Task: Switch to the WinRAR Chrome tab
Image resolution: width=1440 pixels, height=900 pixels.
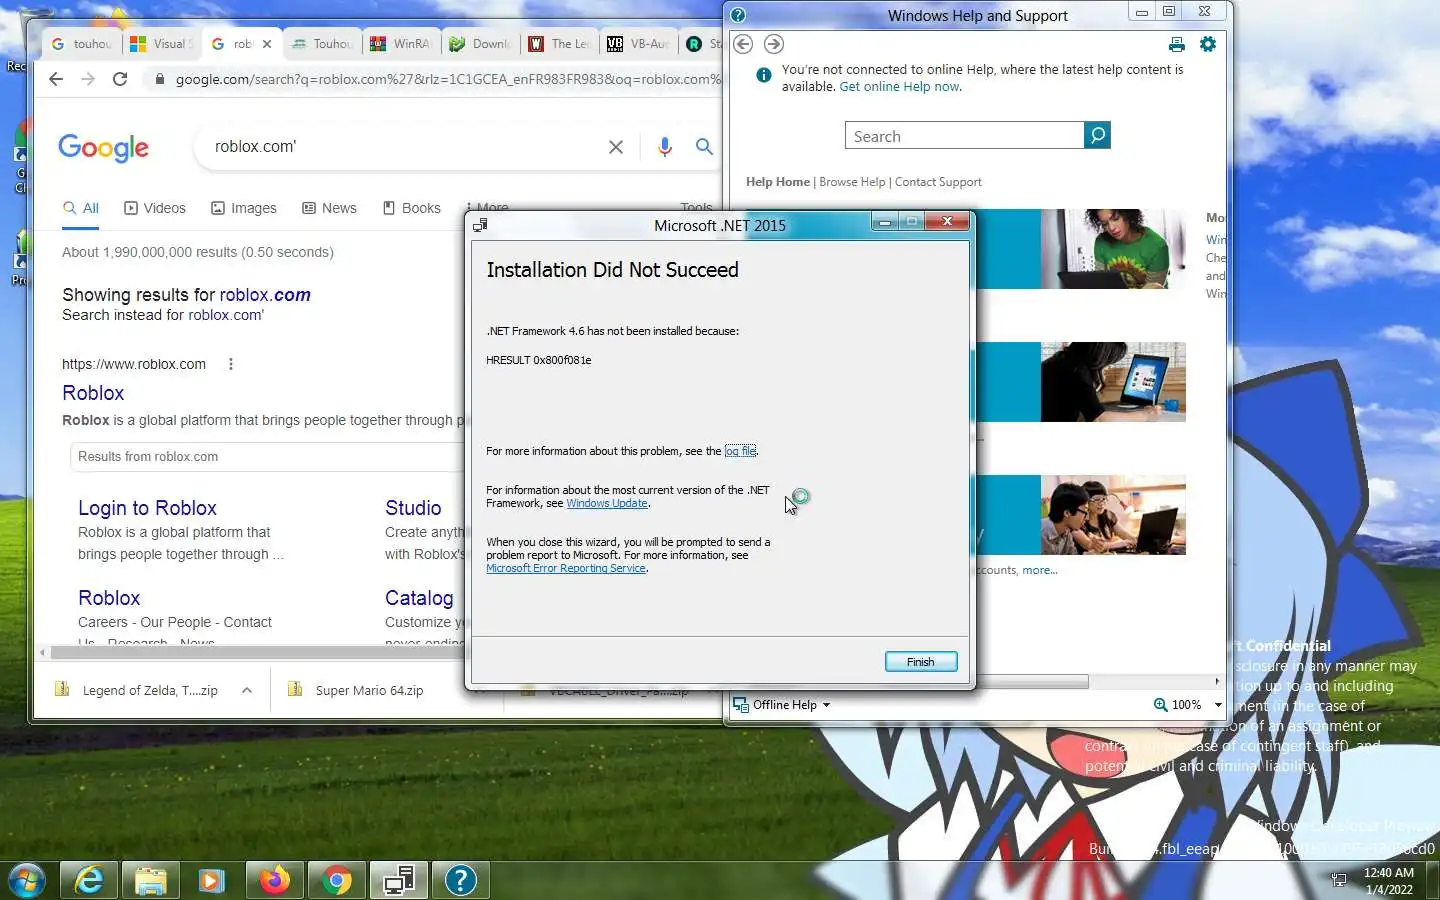Action: 401,44
